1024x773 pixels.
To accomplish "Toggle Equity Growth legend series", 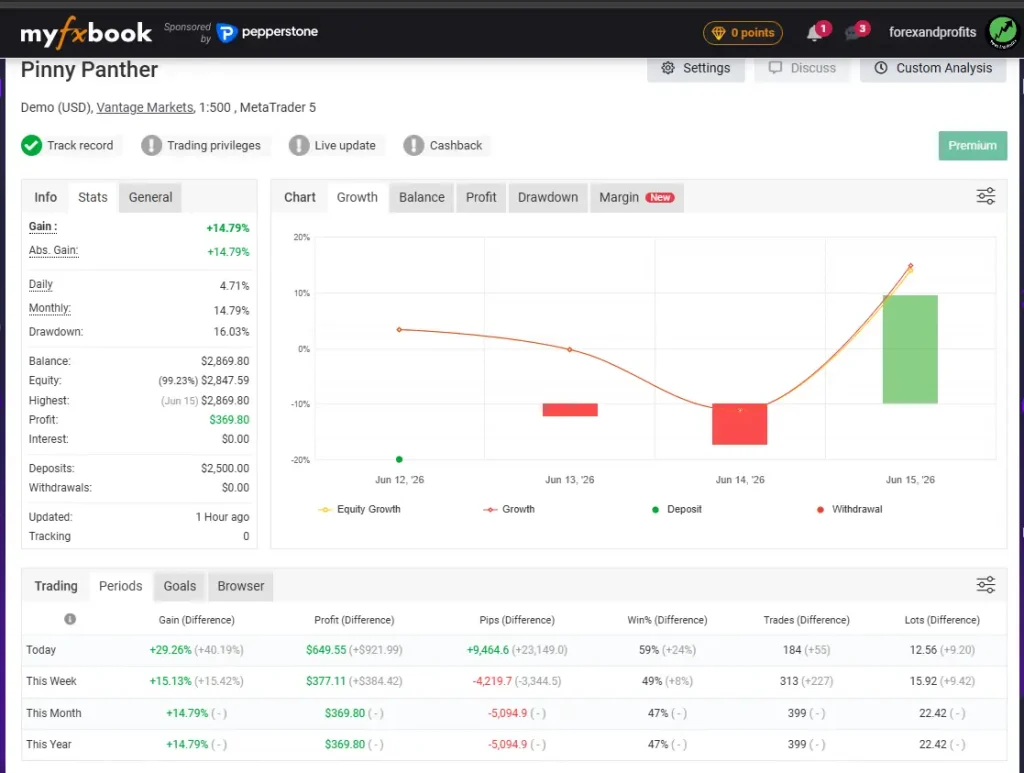I will click(359, 509).
